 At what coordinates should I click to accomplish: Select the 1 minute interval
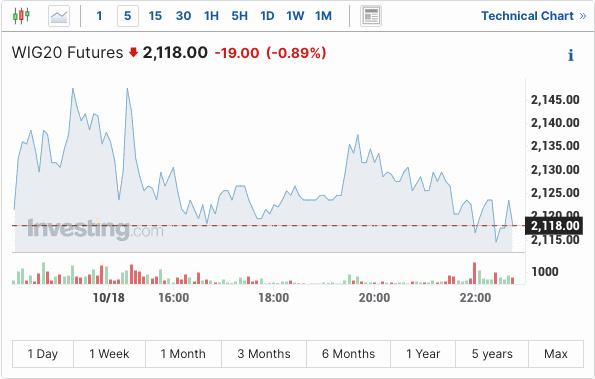99,16
